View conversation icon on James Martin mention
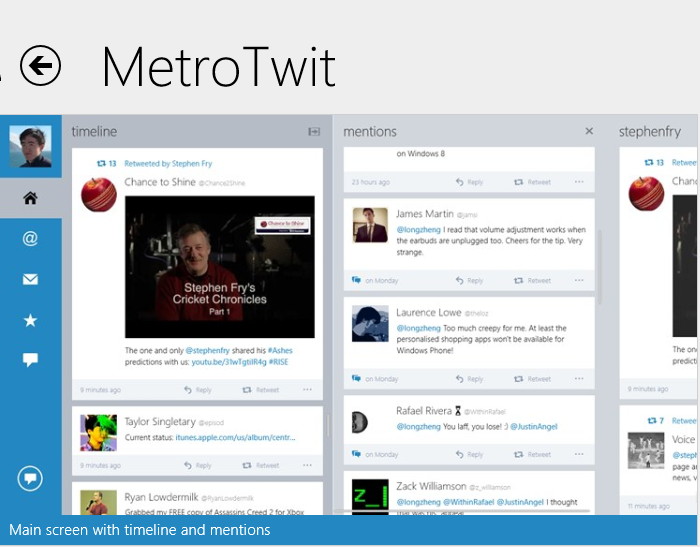Viewport: 700px width, 547px height. tap(356, 280)
